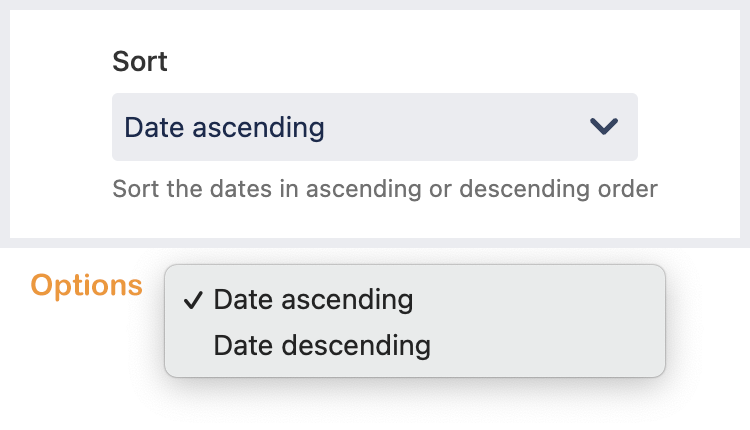The image size is (750, 430).
Task: Expand the Sort combo box via its down arrow
Action: 604,127
